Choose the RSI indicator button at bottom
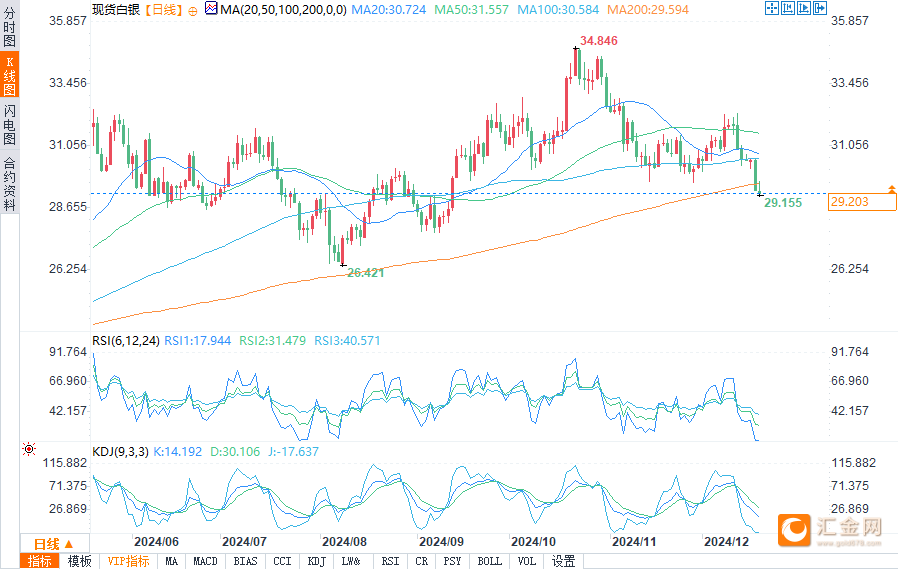 pos(391,562)
